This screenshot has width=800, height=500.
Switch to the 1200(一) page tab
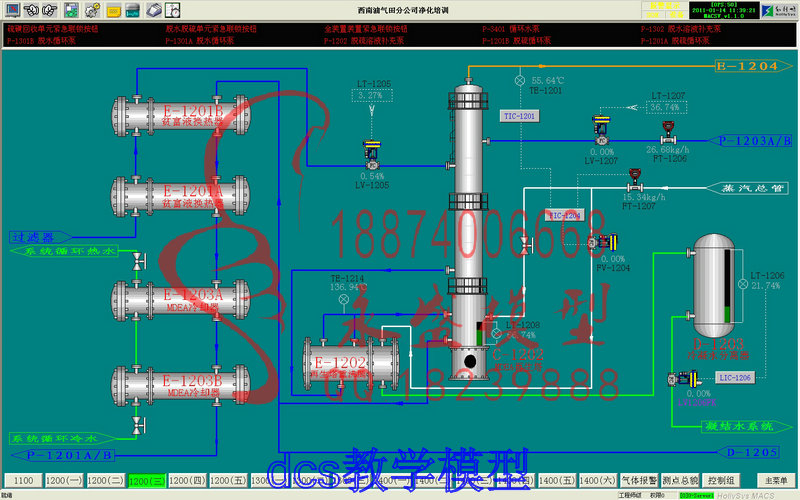(64, 480)
